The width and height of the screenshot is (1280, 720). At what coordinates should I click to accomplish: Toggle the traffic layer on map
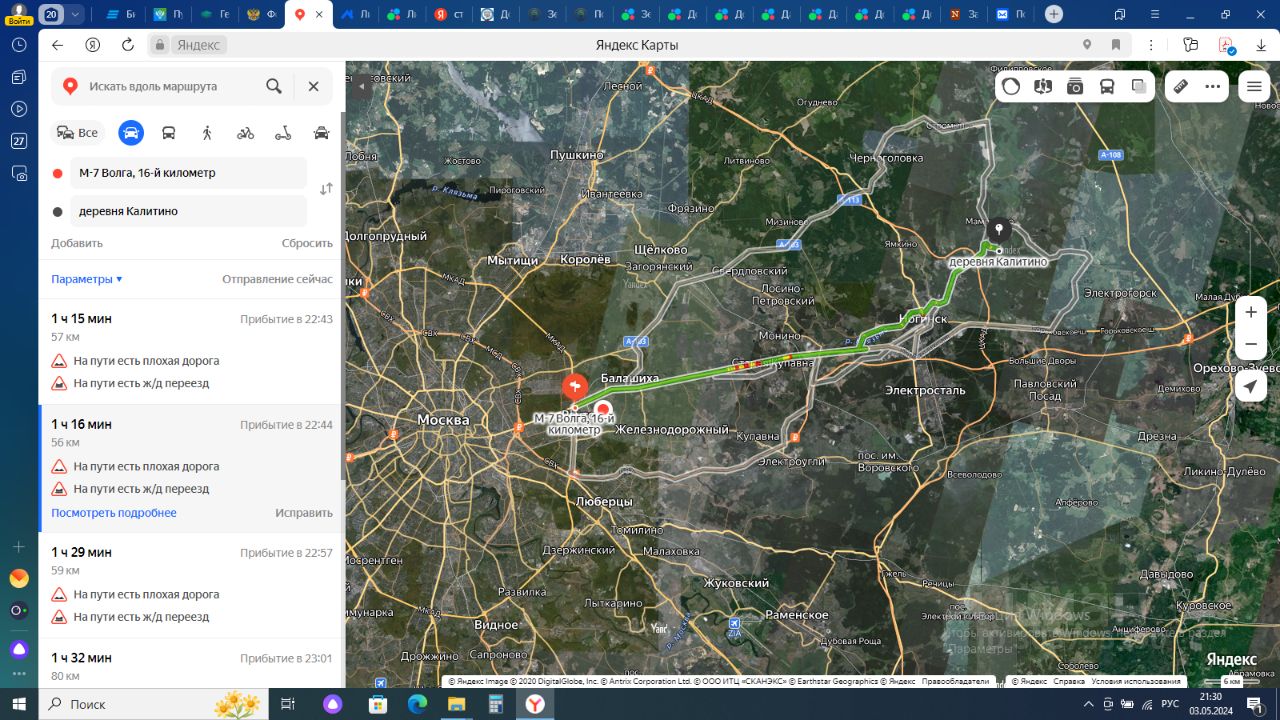coord(1011,86)
